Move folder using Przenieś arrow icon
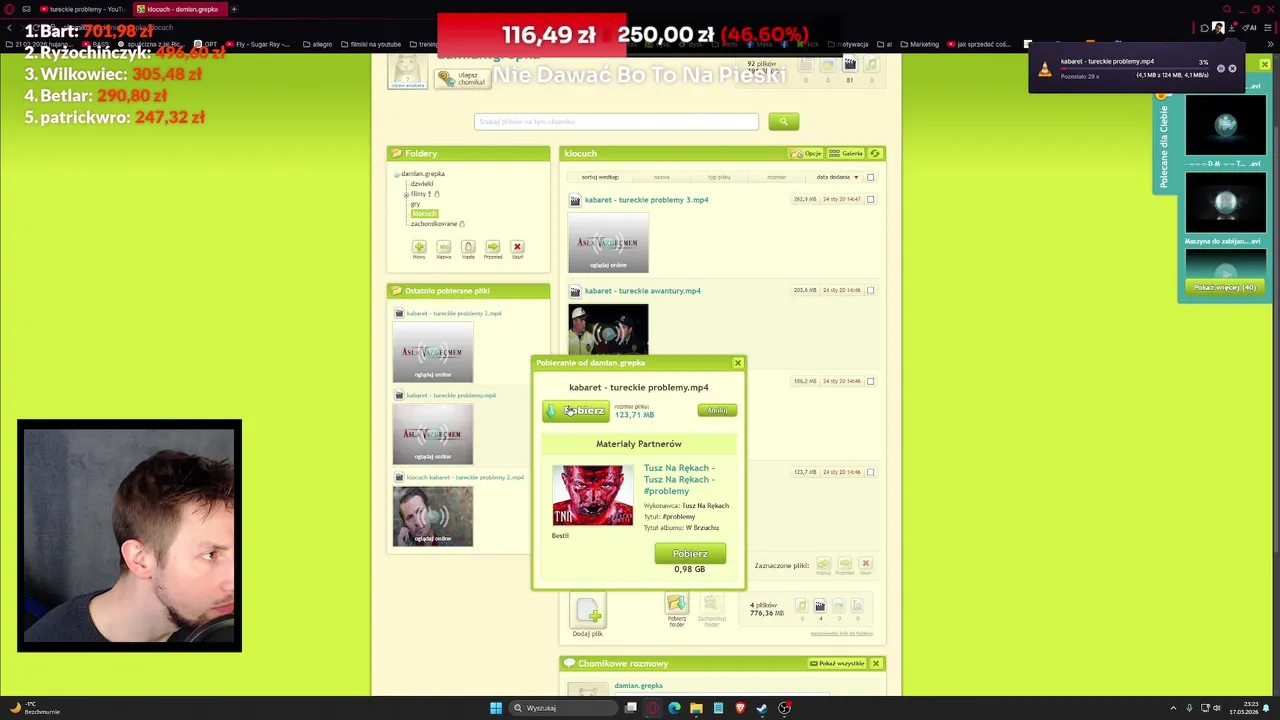Screen dimensions: 1280x720 tap(493, 247)
